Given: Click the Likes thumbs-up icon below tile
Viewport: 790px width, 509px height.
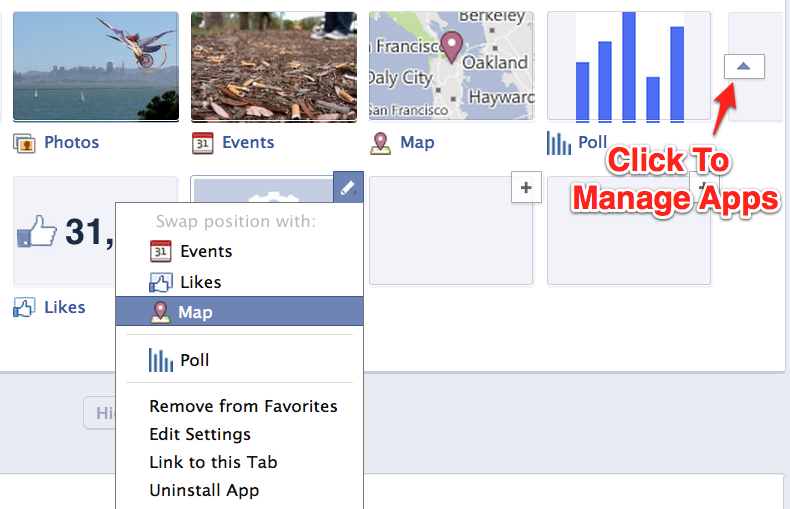Looking at the screenshot, I should 24,308.
